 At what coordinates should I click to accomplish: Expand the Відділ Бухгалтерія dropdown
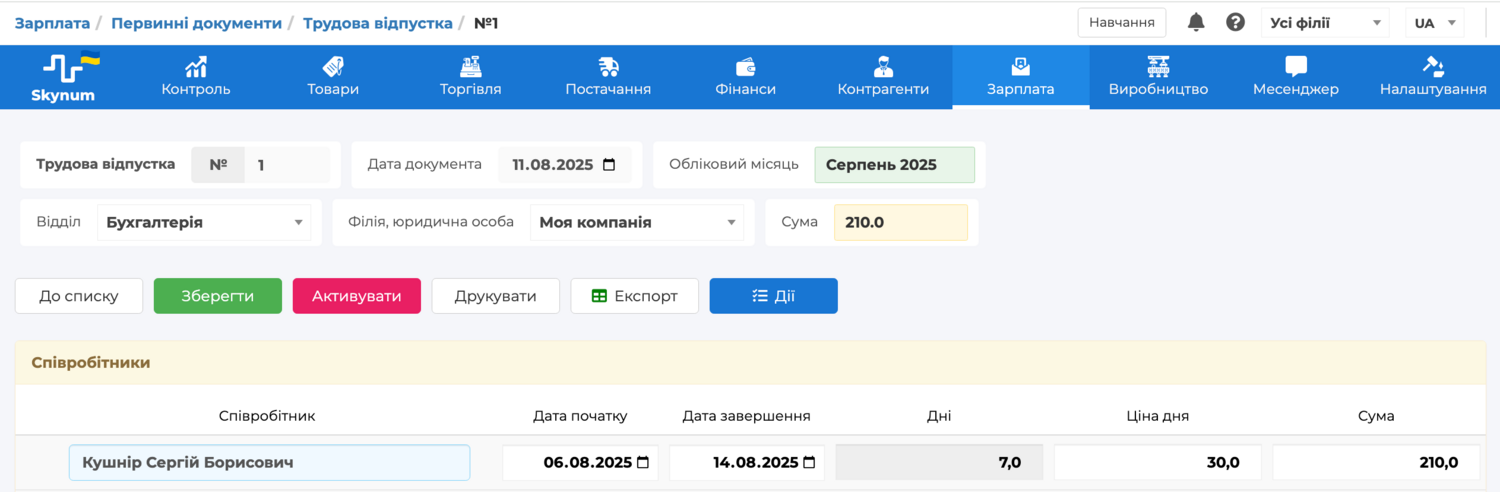coord(204,222)
